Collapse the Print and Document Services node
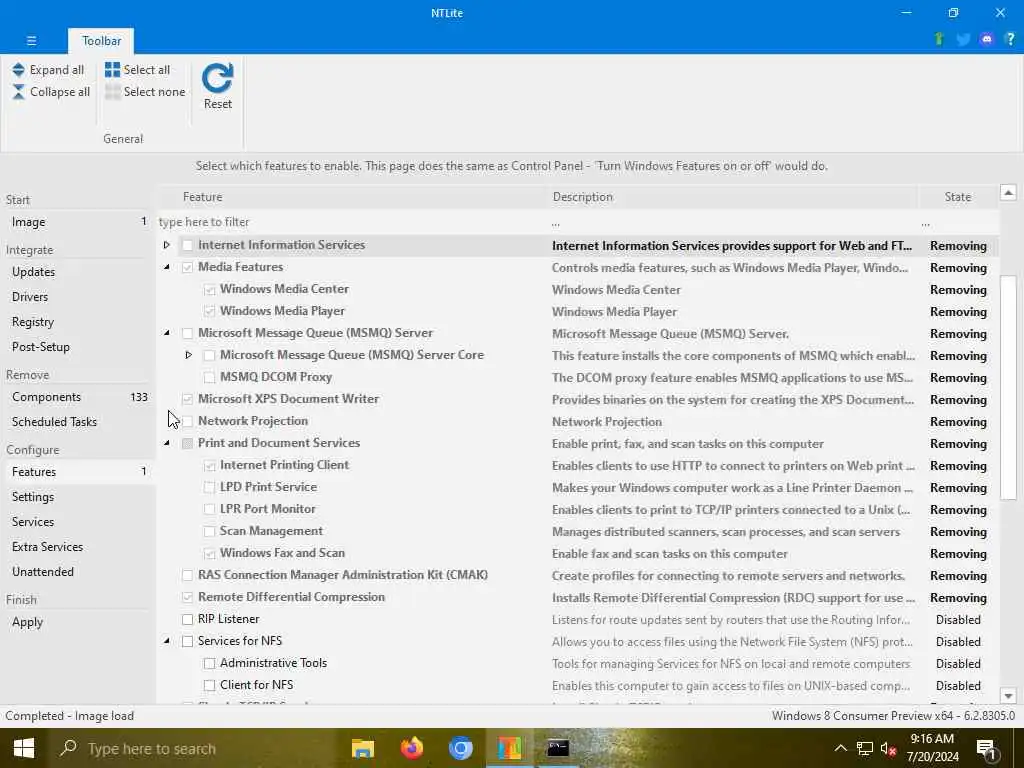 point(167,443)
